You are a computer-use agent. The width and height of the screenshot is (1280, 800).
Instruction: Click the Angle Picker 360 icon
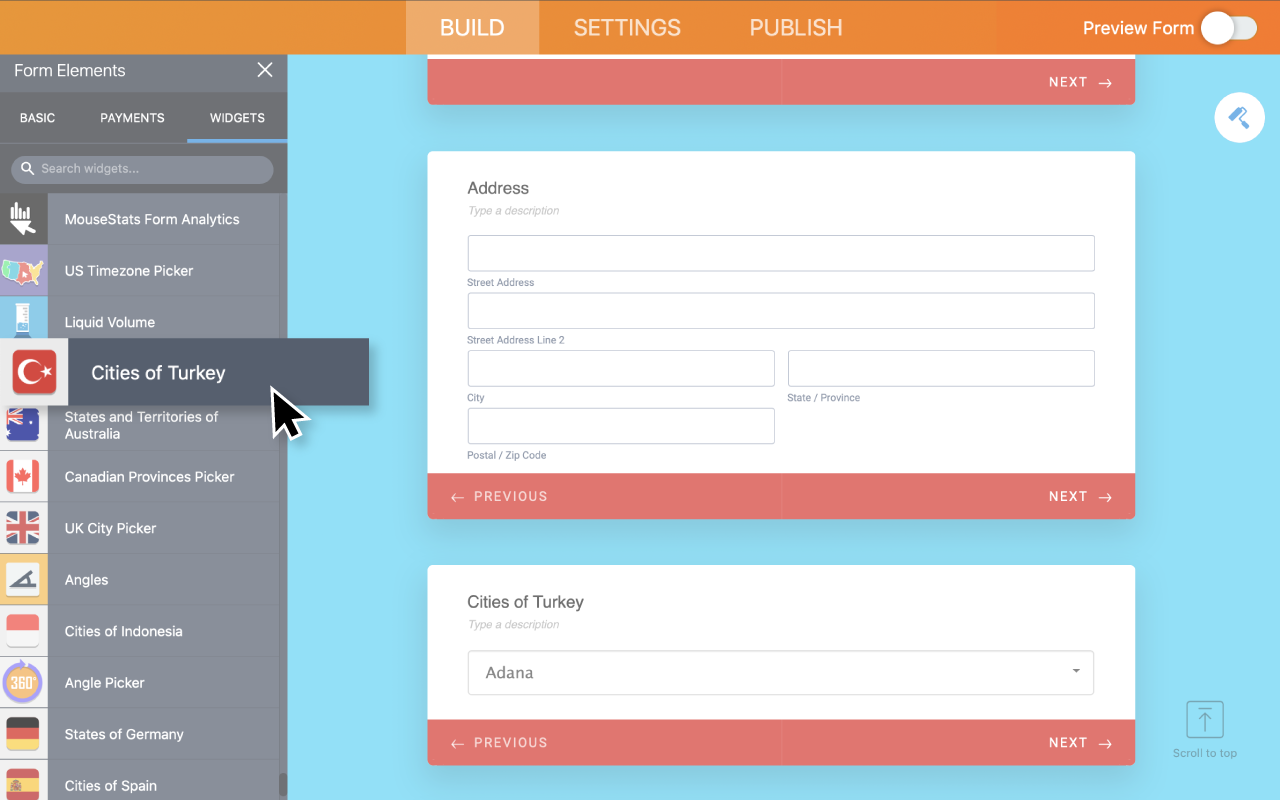[x=23, y=683]
